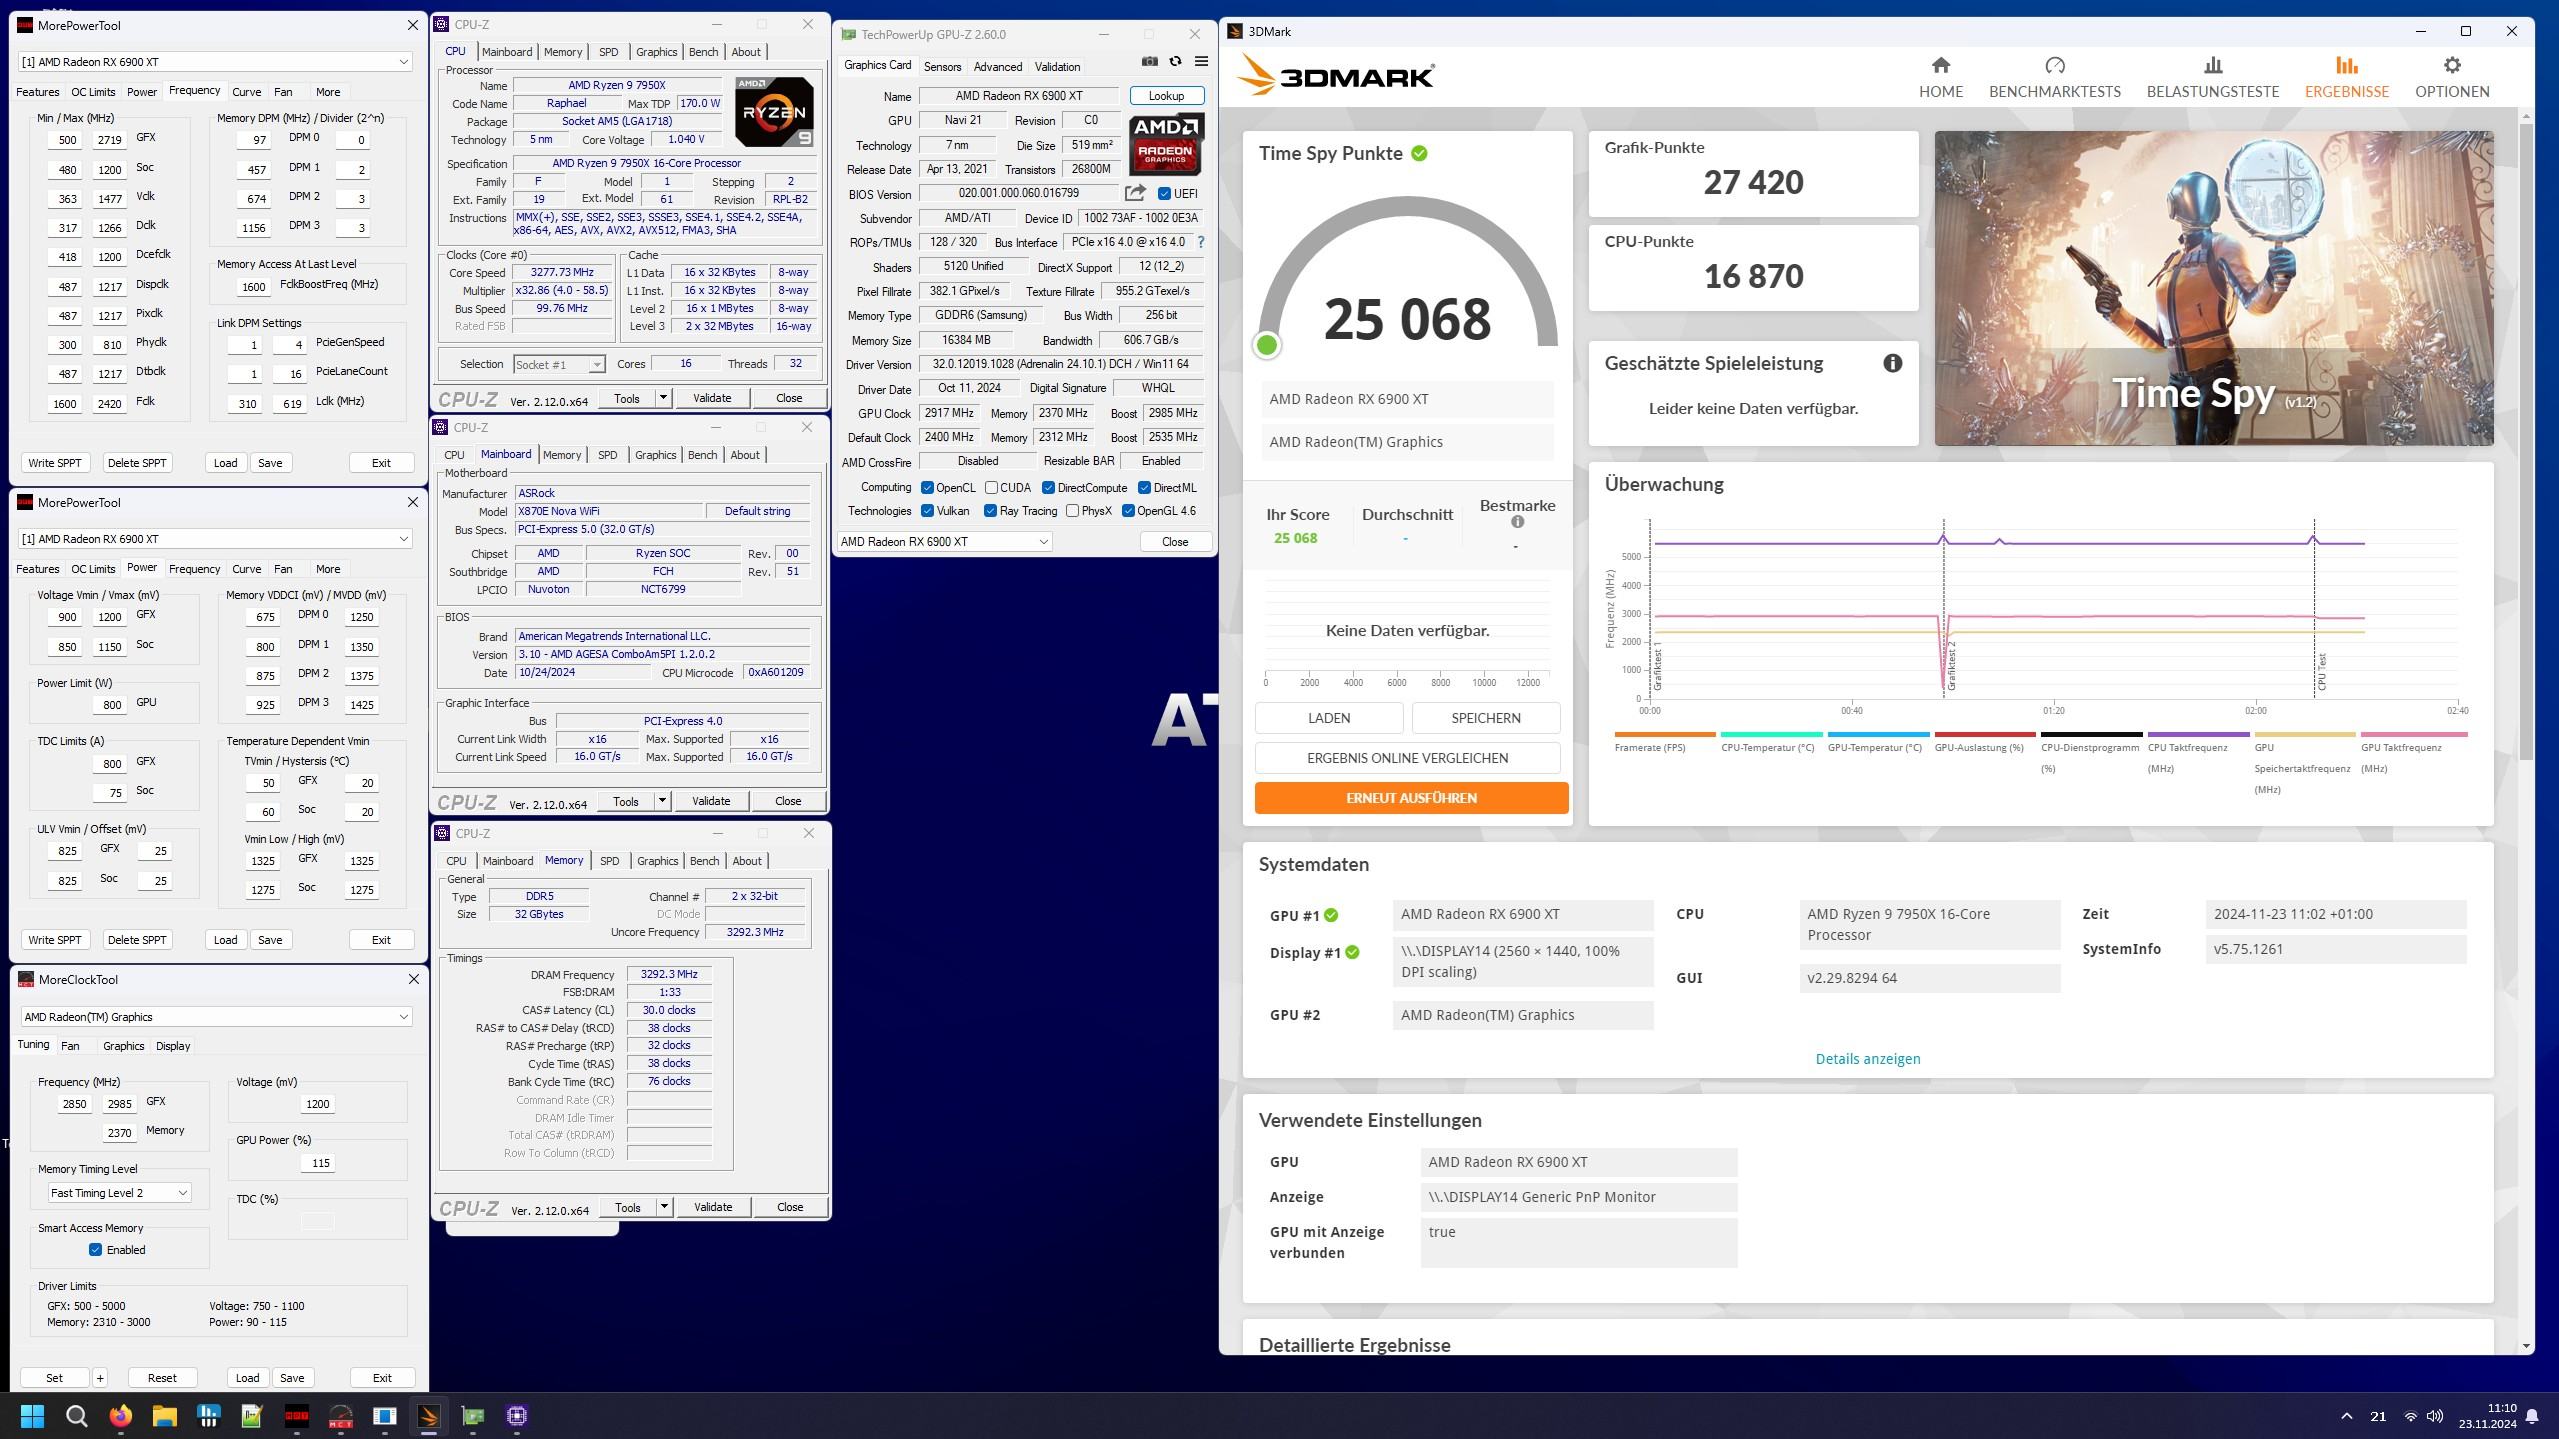2559x1439 pixels.
Task: Click the Time Spy preview image
Action: (x=2213, y=288)
